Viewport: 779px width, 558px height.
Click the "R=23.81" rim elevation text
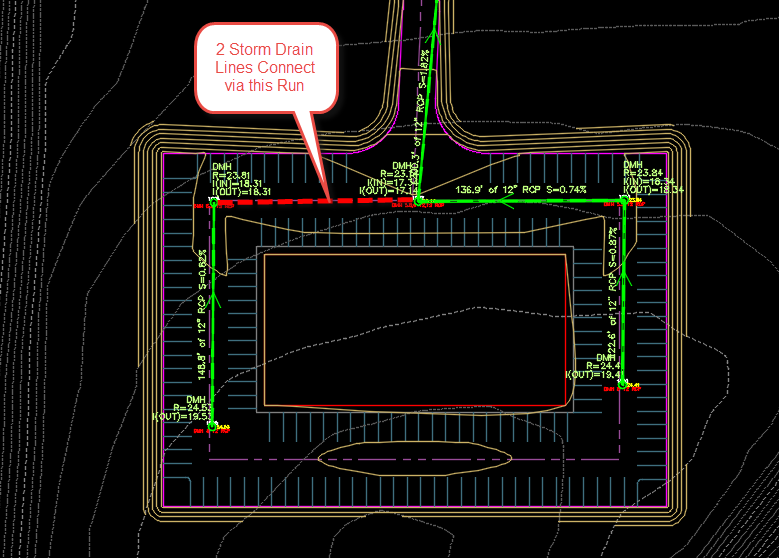(x=231, y=175)
